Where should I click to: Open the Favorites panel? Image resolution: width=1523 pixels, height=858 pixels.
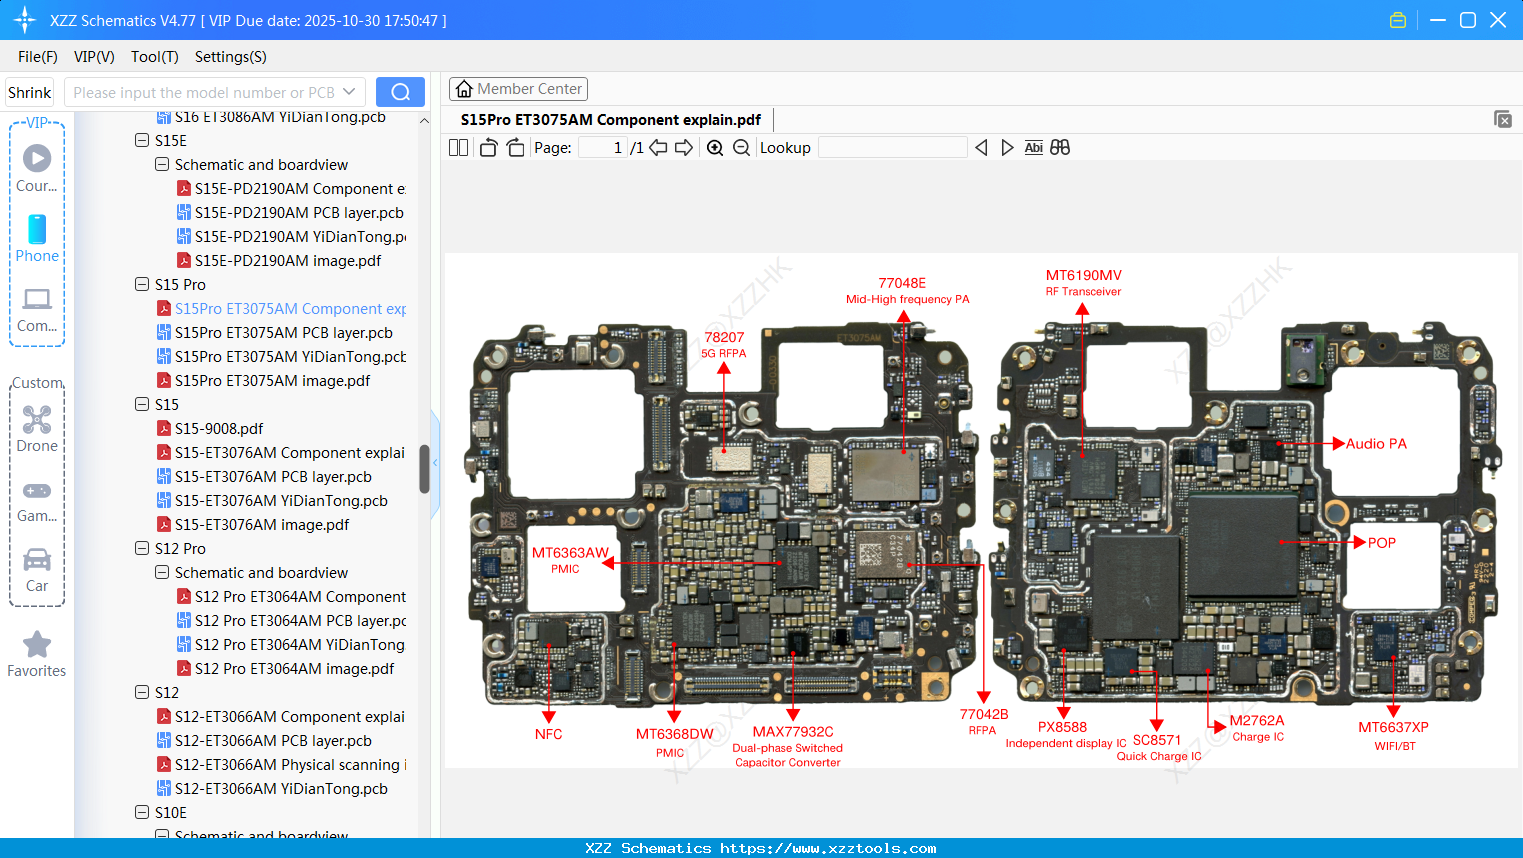pos(36,653)
